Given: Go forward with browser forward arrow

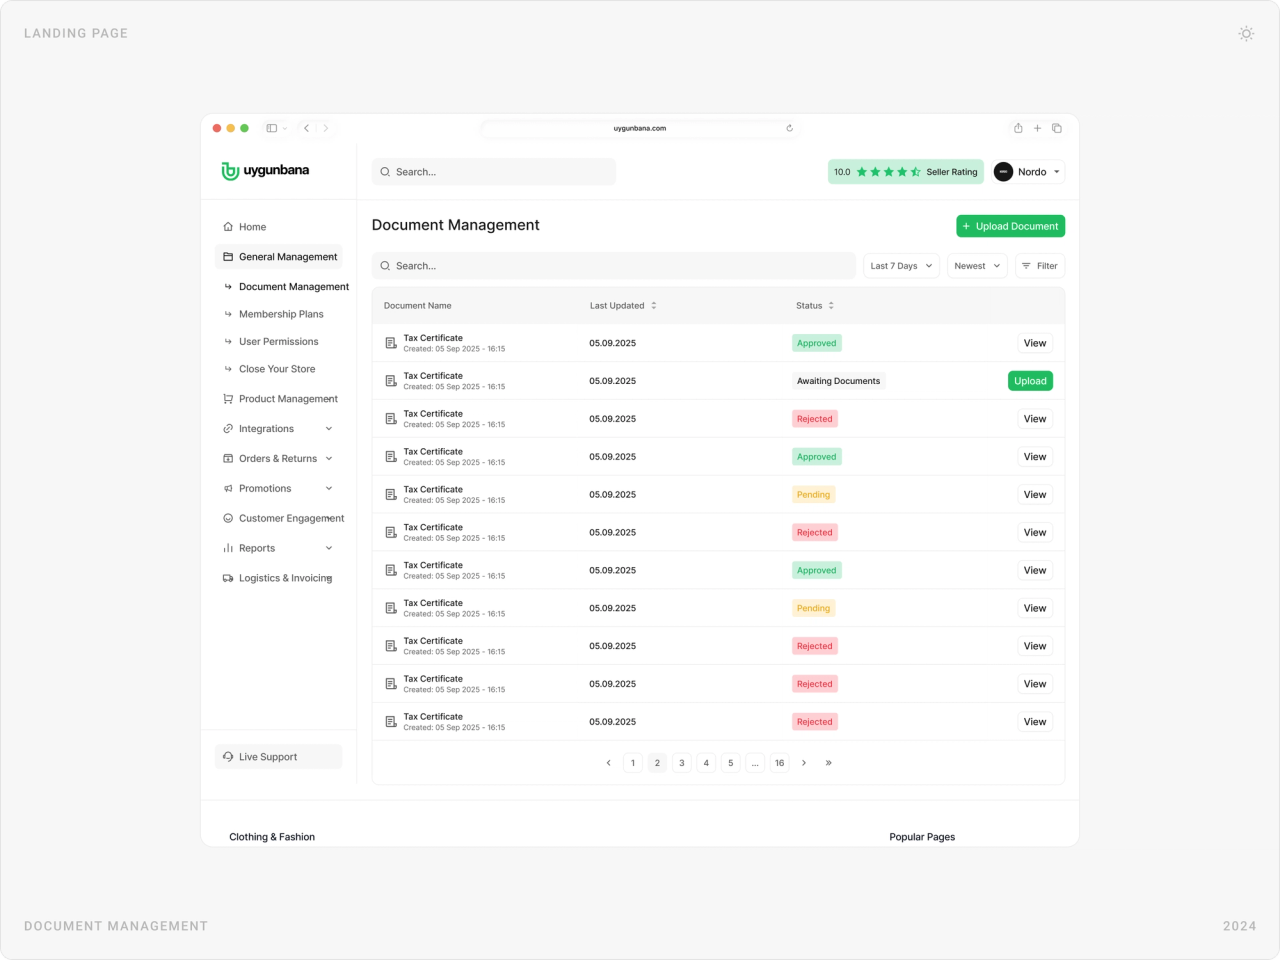Looking at the screenshot, I should (x=326, y=128).
